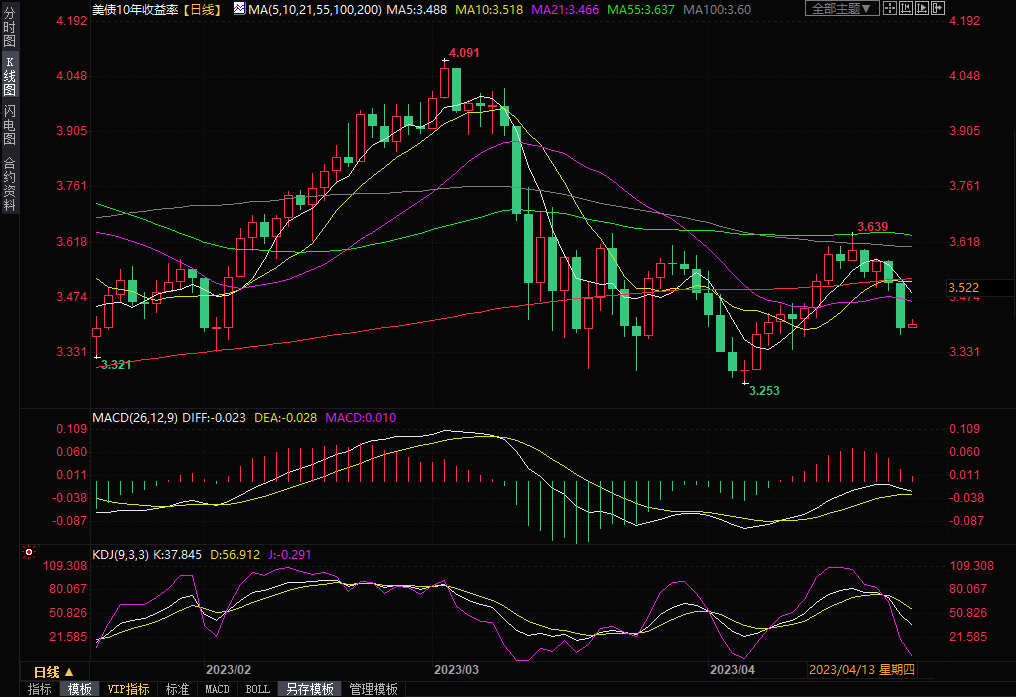Open the 闪电图 side tab
Screen dimensions: 1016x697
point(9,125)
